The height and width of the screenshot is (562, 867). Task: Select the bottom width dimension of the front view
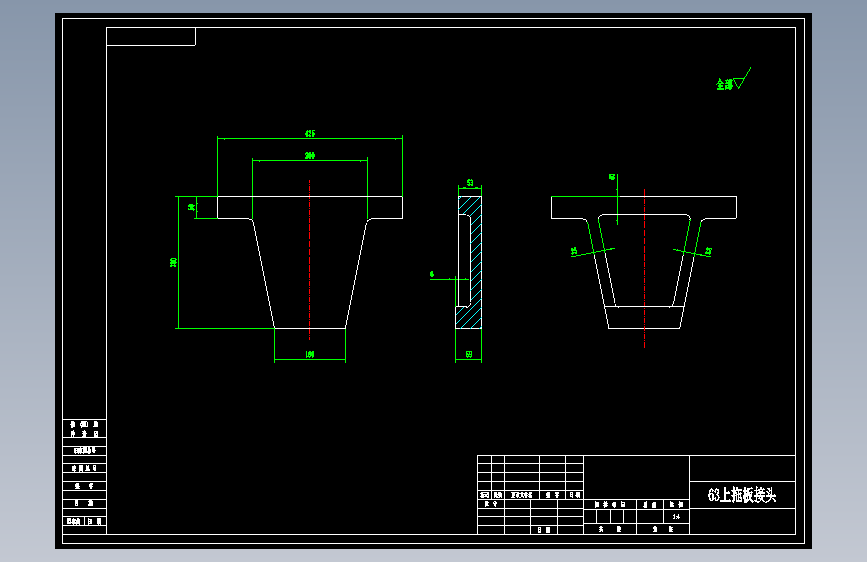pos(310,355)
